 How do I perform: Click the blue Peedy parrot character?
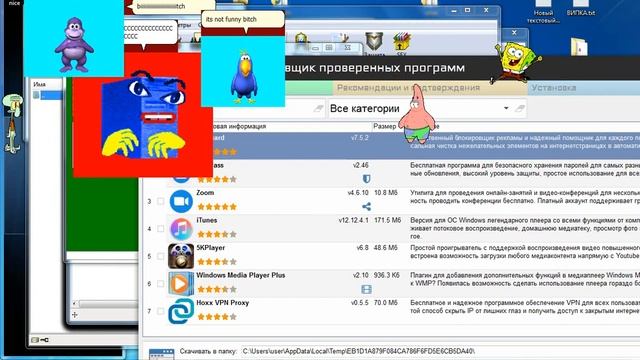(243, 77)
